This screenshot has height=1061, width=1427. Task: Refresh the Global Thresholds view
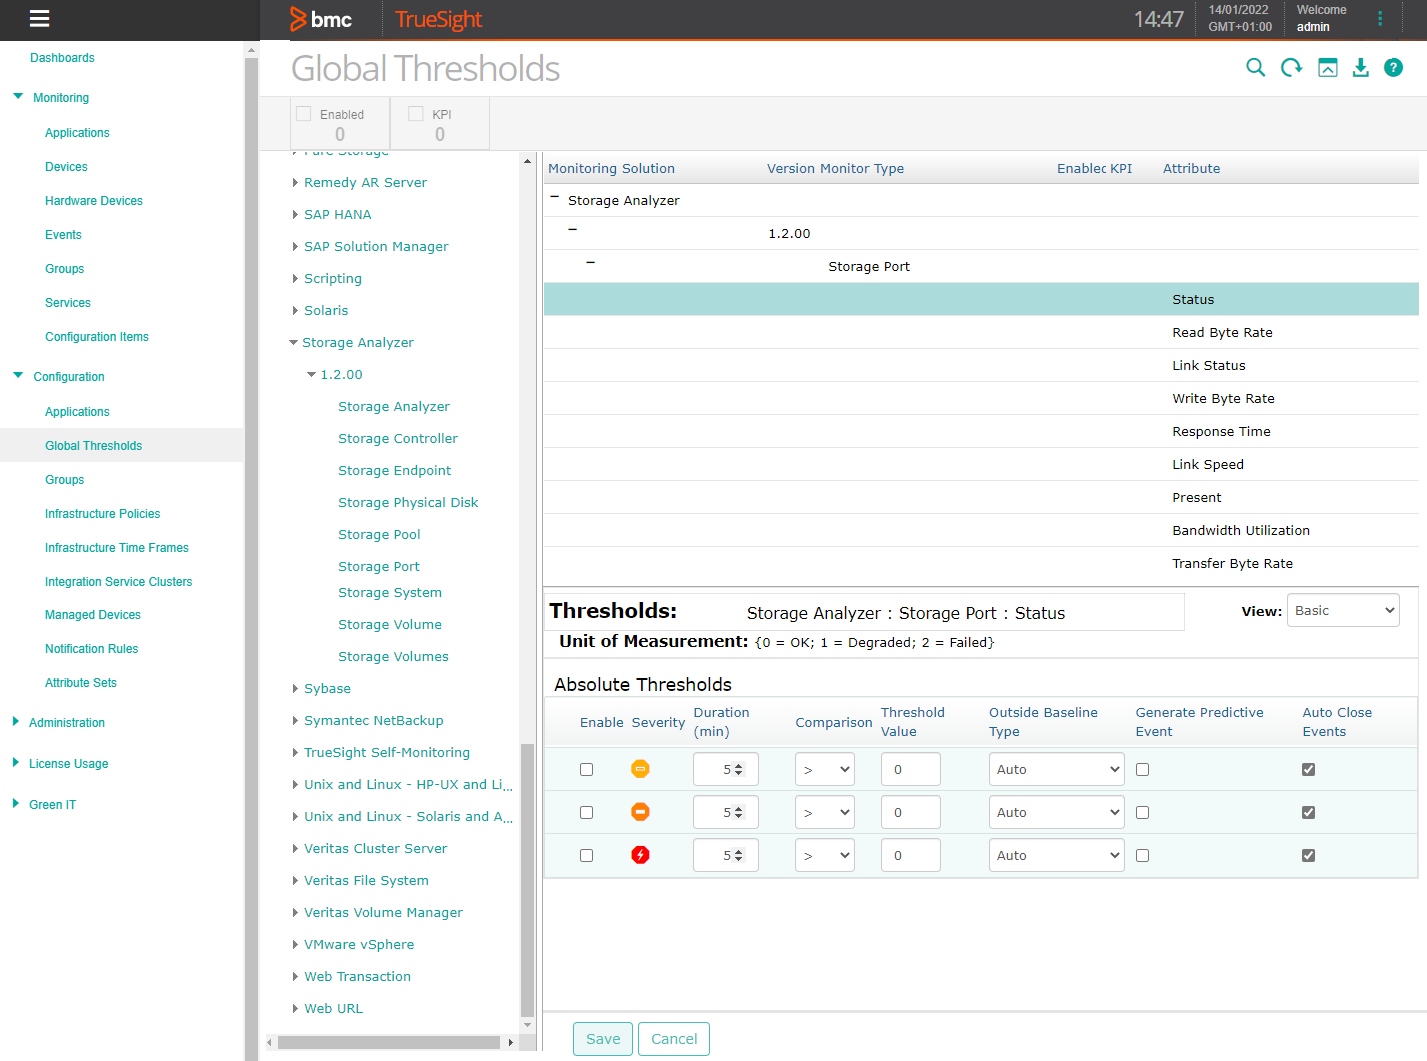[x=1291, y=67]
